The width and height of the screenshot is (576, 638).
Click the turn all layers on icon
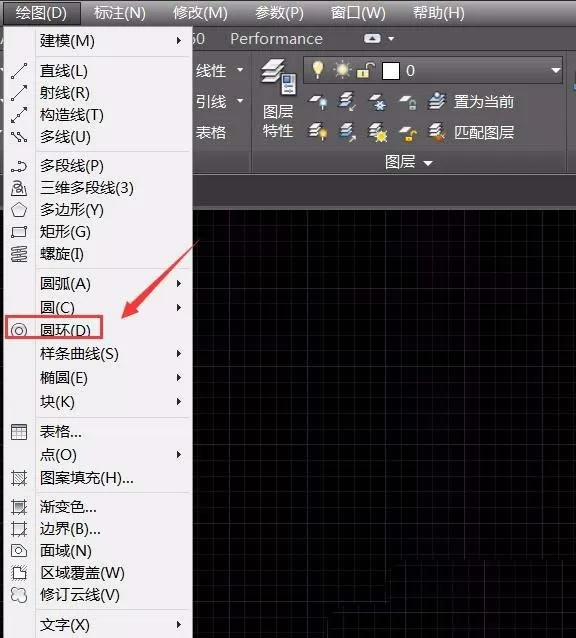tap(318, 132)
